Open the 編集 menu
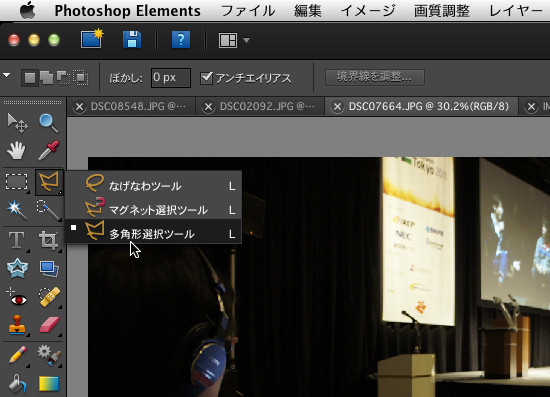The height and width of the screenshot is (397, 550). click(x=308, y=11)
